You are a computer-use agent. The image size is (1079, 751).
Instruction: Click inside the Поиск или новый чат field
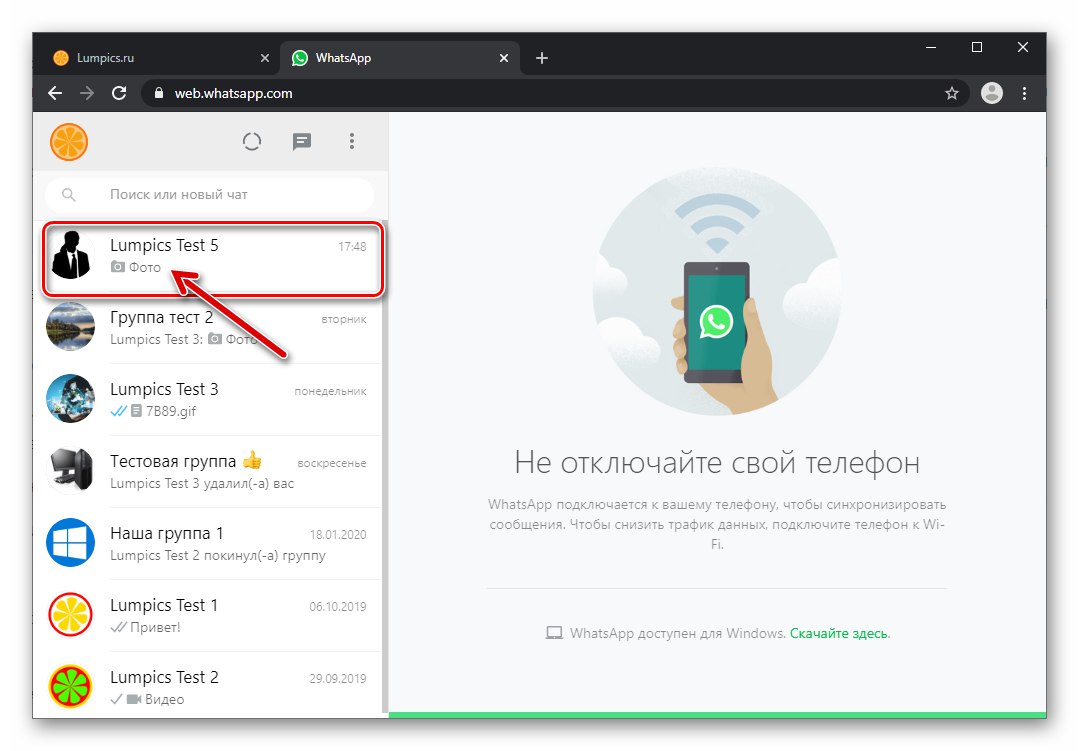click(200, 194)
